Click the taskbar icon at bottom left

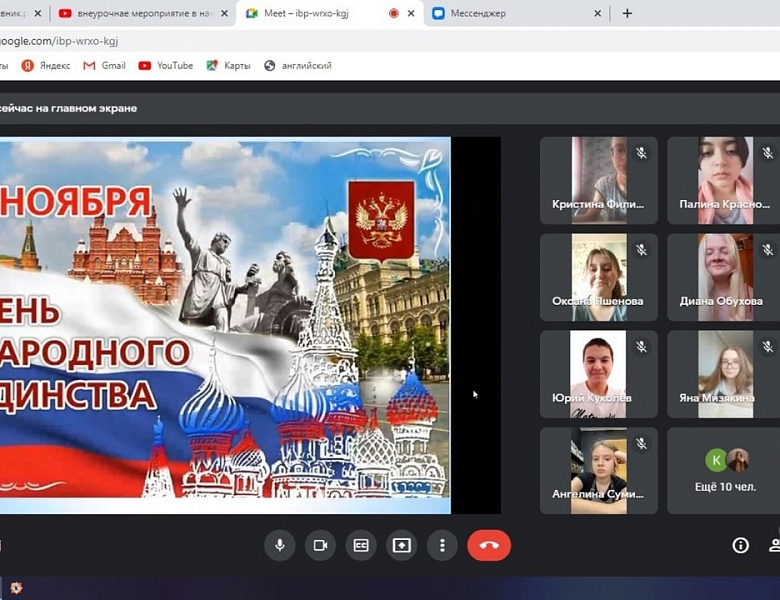[x=16, y=588]
